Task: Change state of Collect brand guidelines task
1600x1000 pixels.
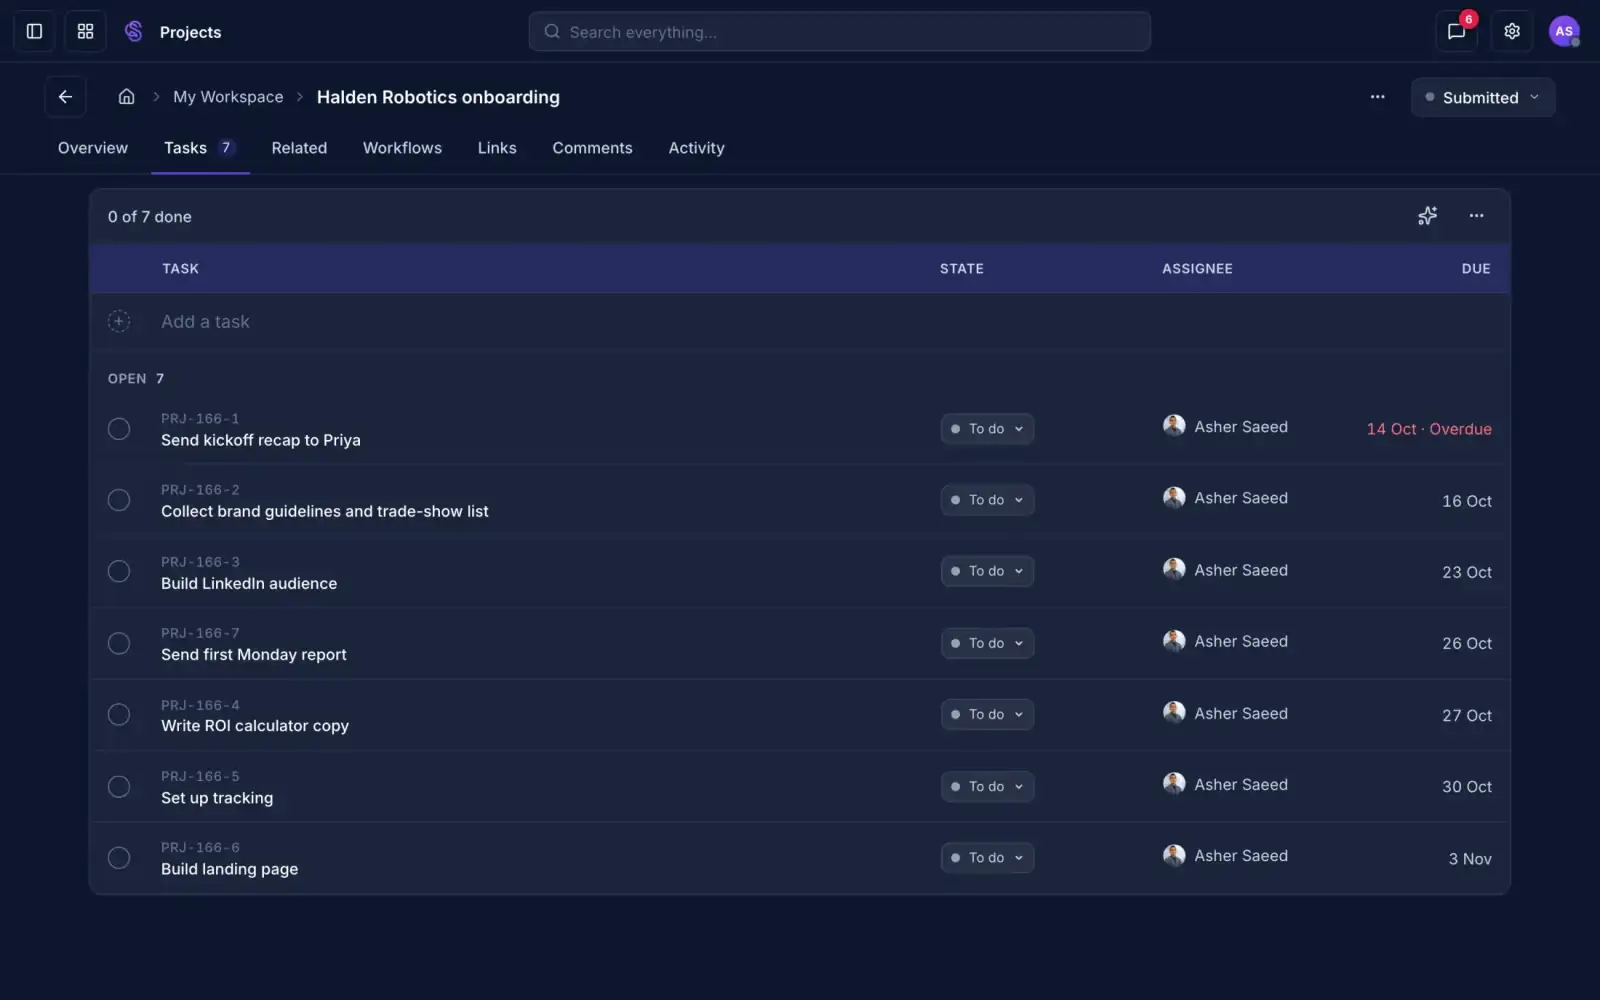Action: pos(987,500)
